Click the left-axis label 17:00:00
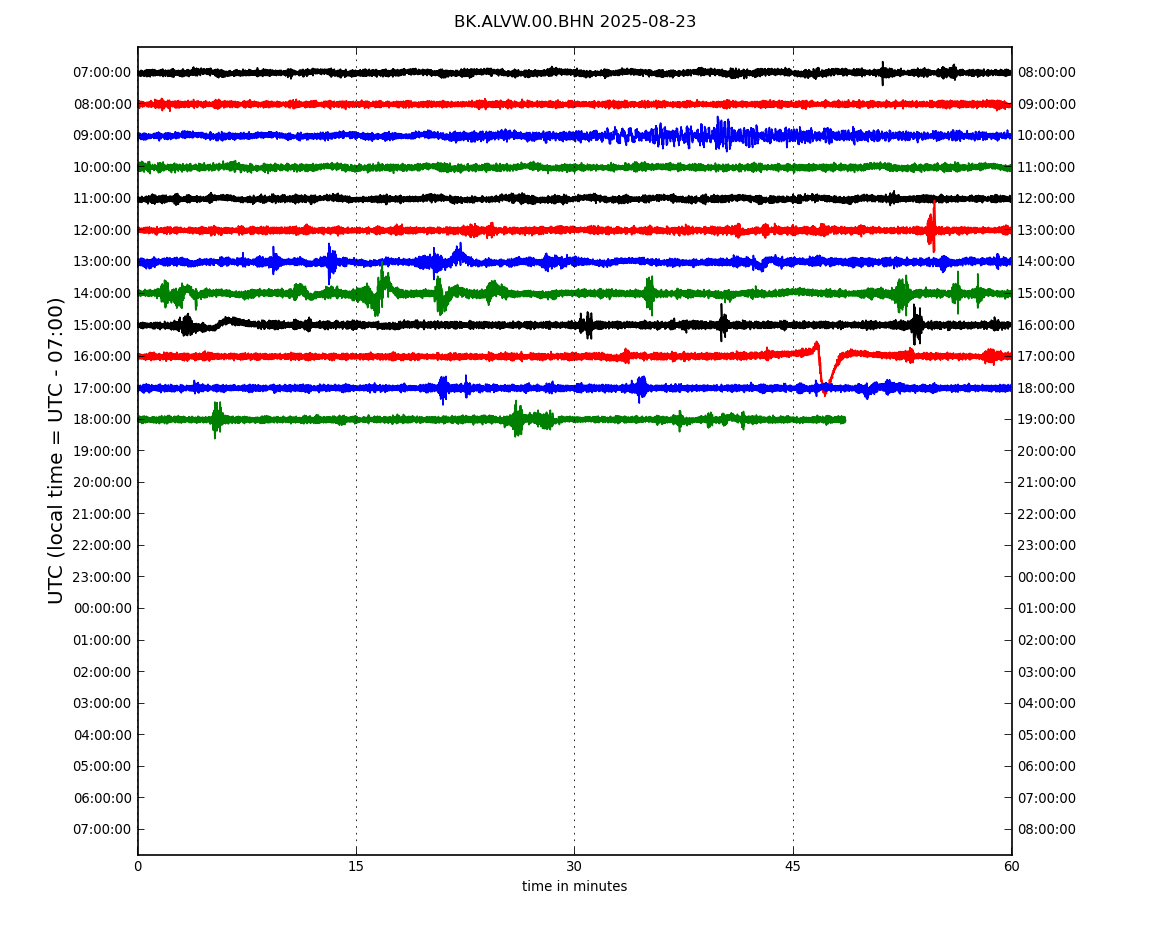 click(x=102, y=388)
